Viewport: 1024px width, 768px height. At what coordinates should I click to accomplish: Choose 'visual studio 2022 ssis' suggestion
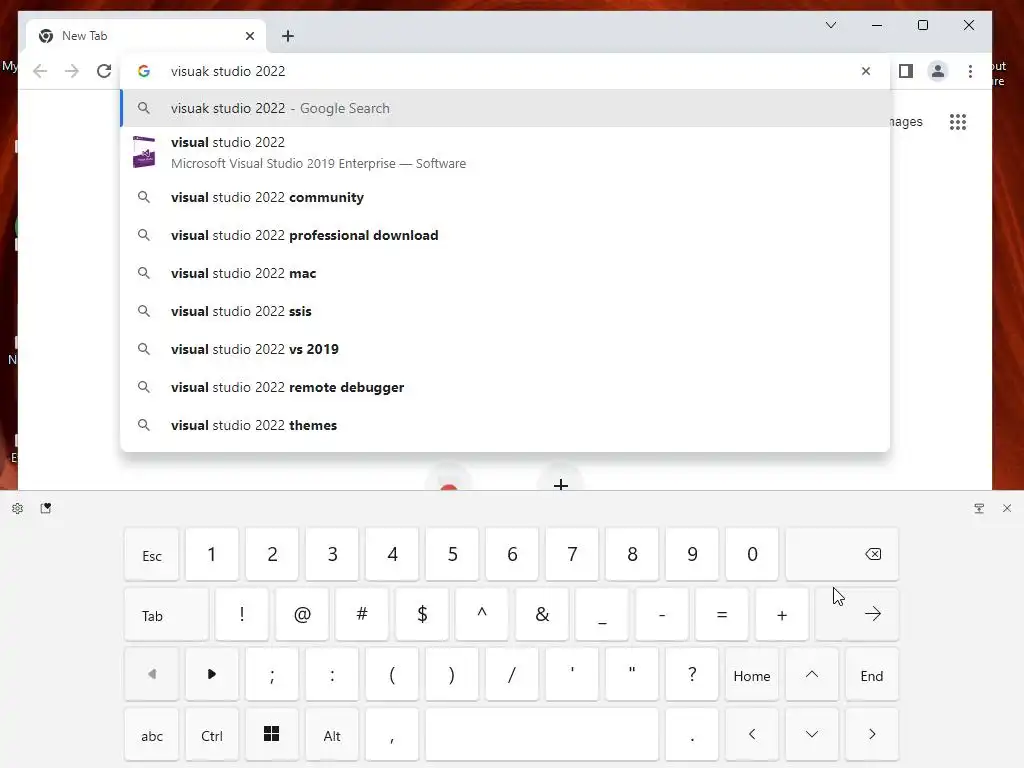click(505, 311)
